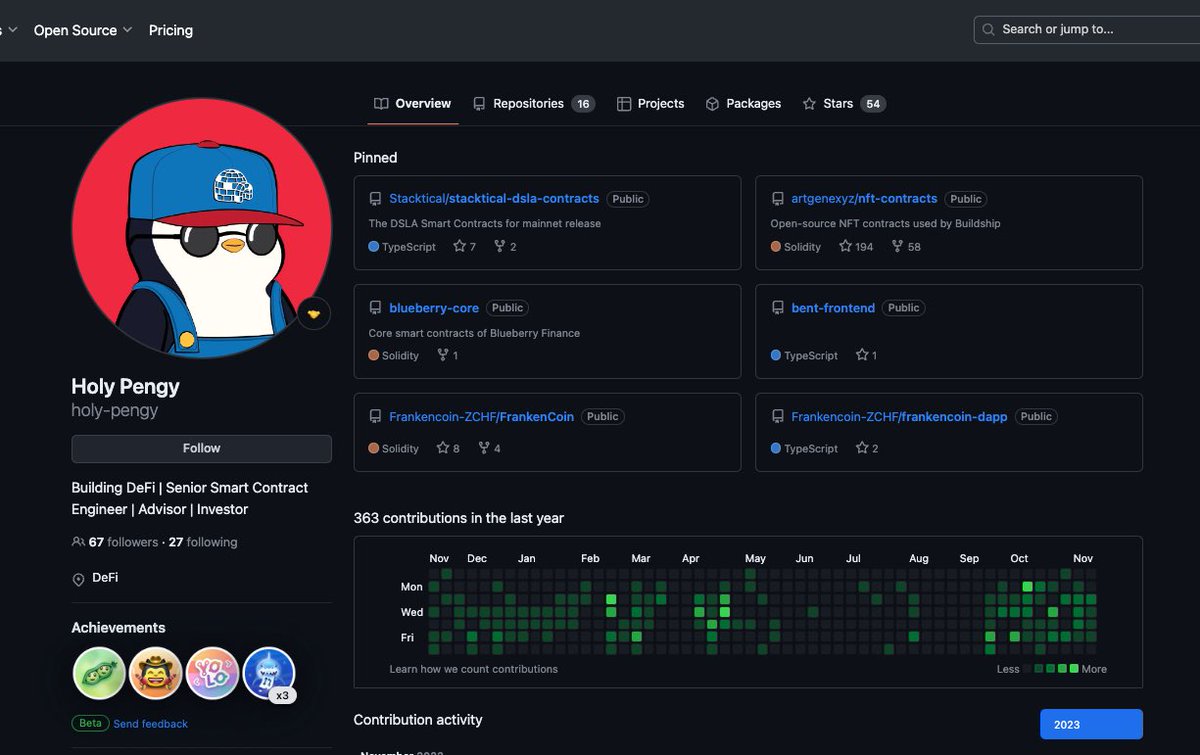Click repo icon beside stacktical-dsla-contracts
The width and height of the screenshot is (1200, 755).
coord(375,199)
